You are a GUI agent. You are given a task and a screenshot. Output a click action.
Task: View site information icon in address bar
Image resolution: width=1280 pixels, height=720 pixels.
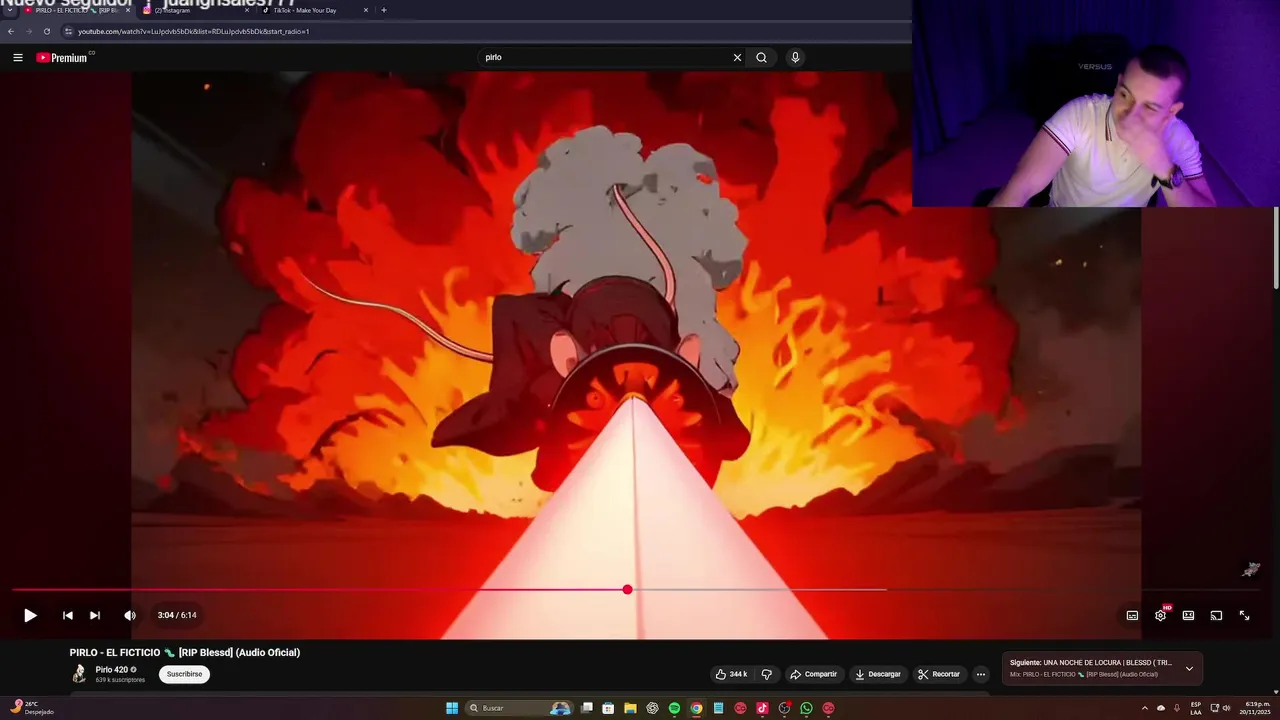pyautogui.click(x=69, y=31)
